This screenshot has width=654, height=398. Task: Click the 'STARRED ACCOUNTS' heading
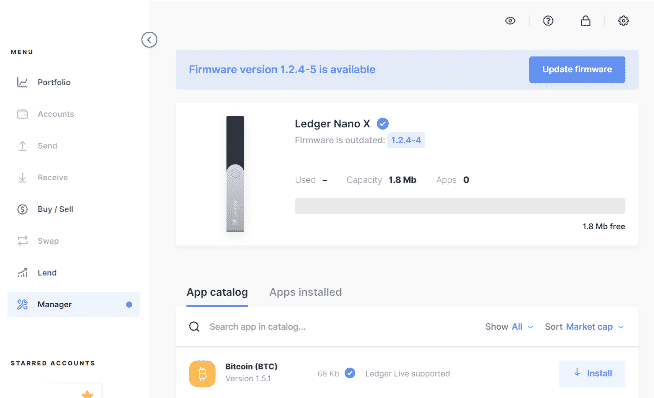[53, 363]
